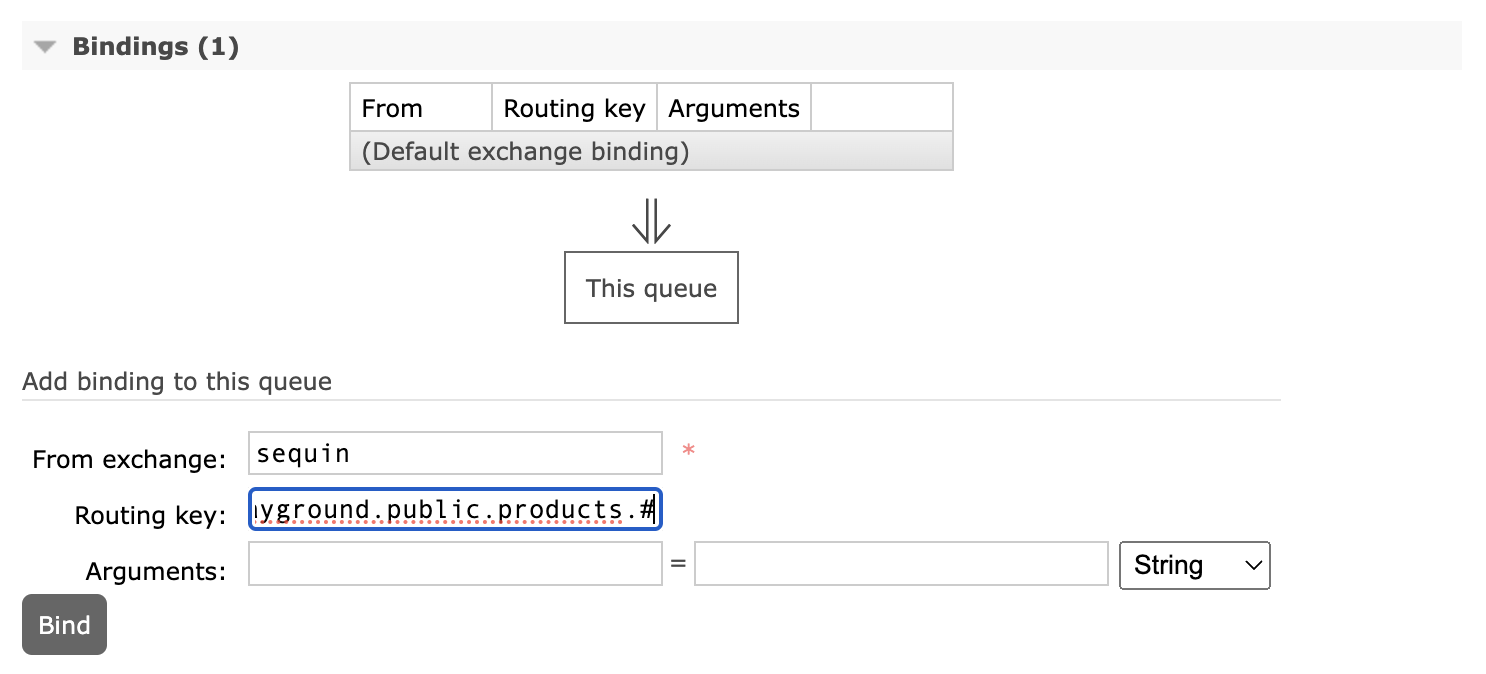Open the String argument type dropdown

(x=1194, y=565)
